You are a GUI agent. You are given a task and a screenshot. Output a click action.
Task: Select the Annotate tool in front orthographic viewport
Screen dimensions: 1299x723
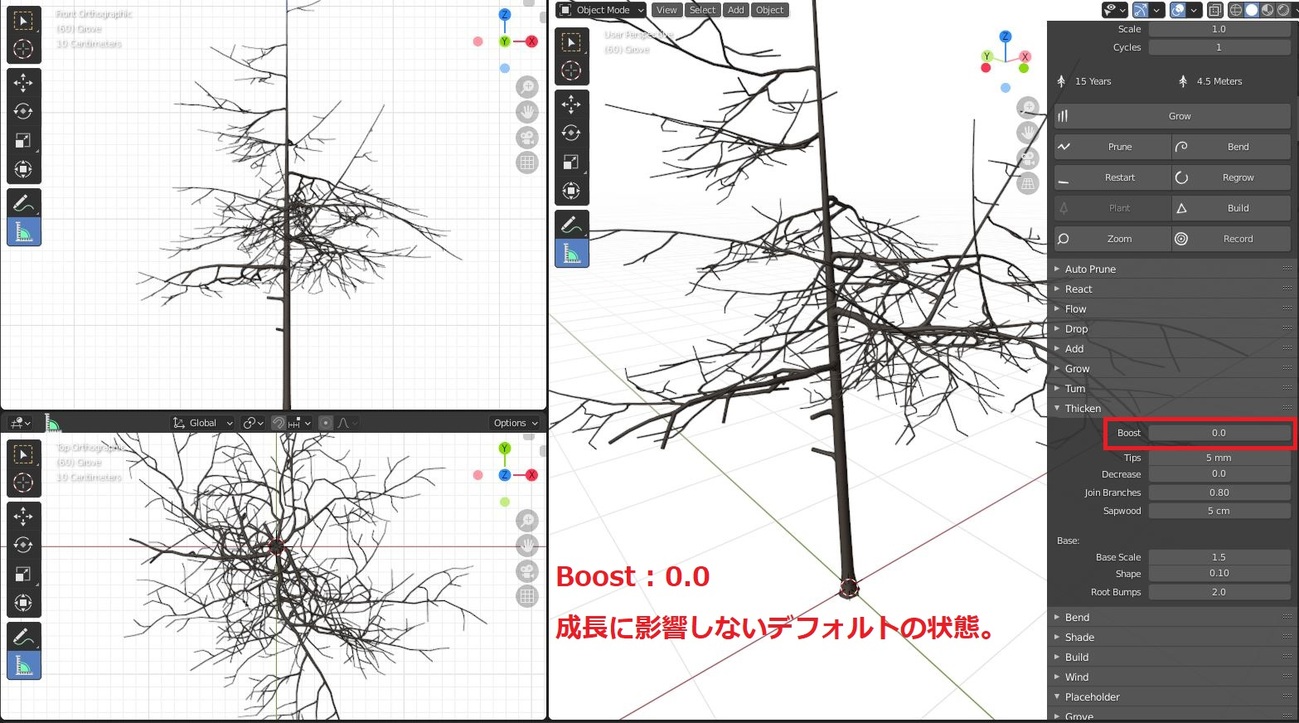(23, 202)
